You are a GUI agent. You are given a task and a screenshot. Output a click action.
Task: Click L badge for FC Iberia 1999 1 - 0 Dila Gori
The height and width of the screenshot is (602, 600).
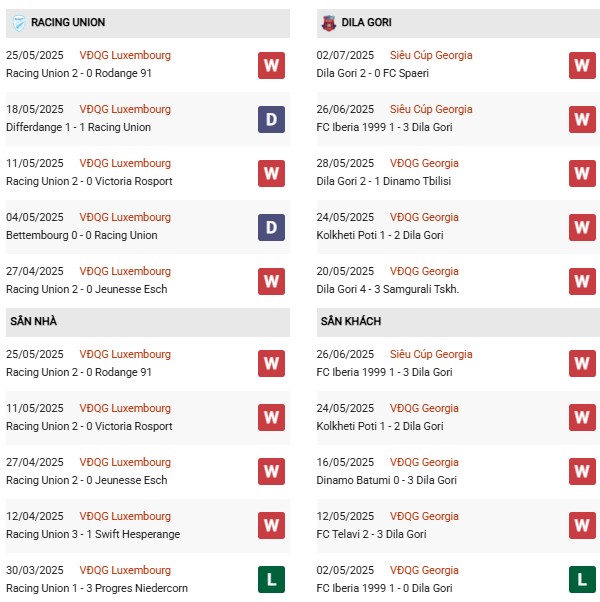[x=582, y=579]
